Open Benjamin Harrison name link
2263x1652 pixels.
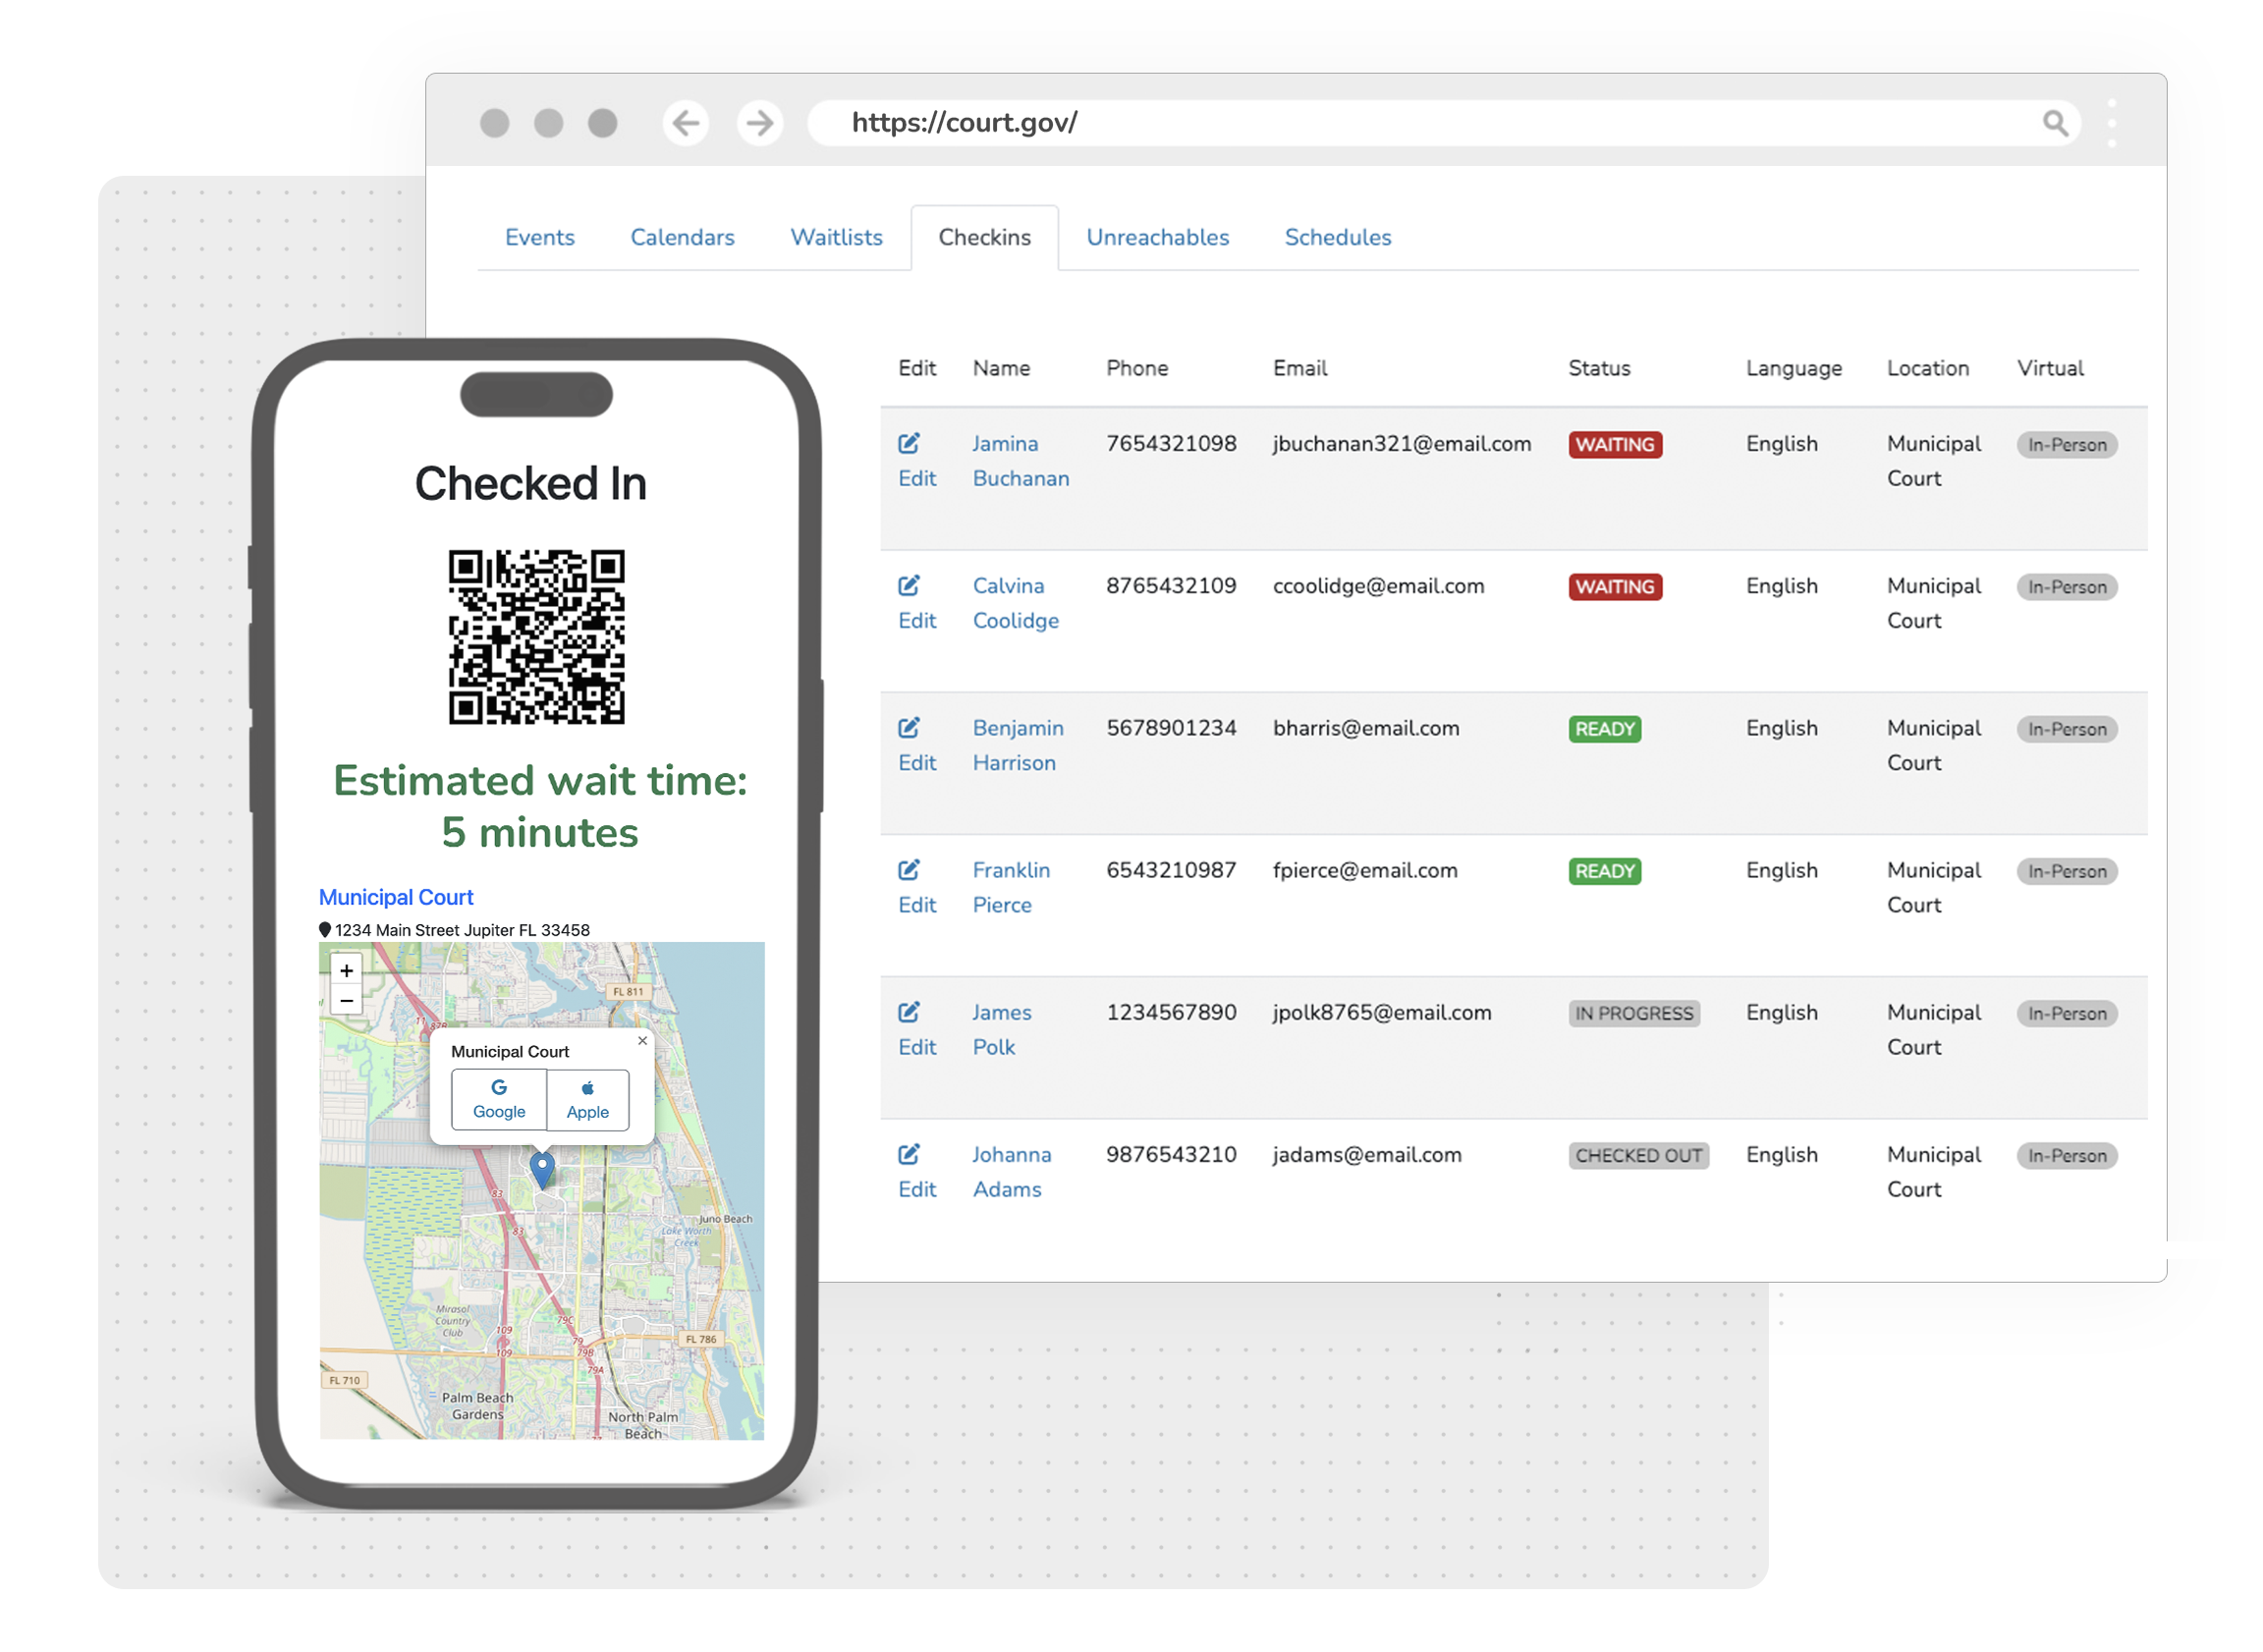(x=1017, y=745)
